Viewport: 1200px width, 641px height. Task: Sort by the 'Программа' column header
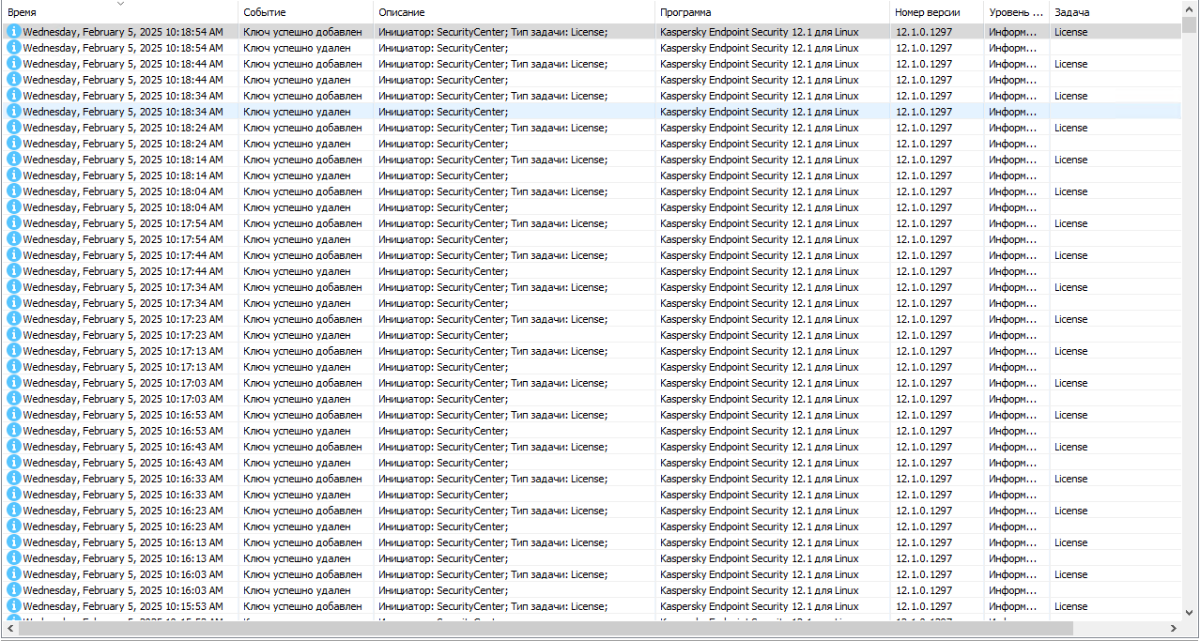[773, 12]
